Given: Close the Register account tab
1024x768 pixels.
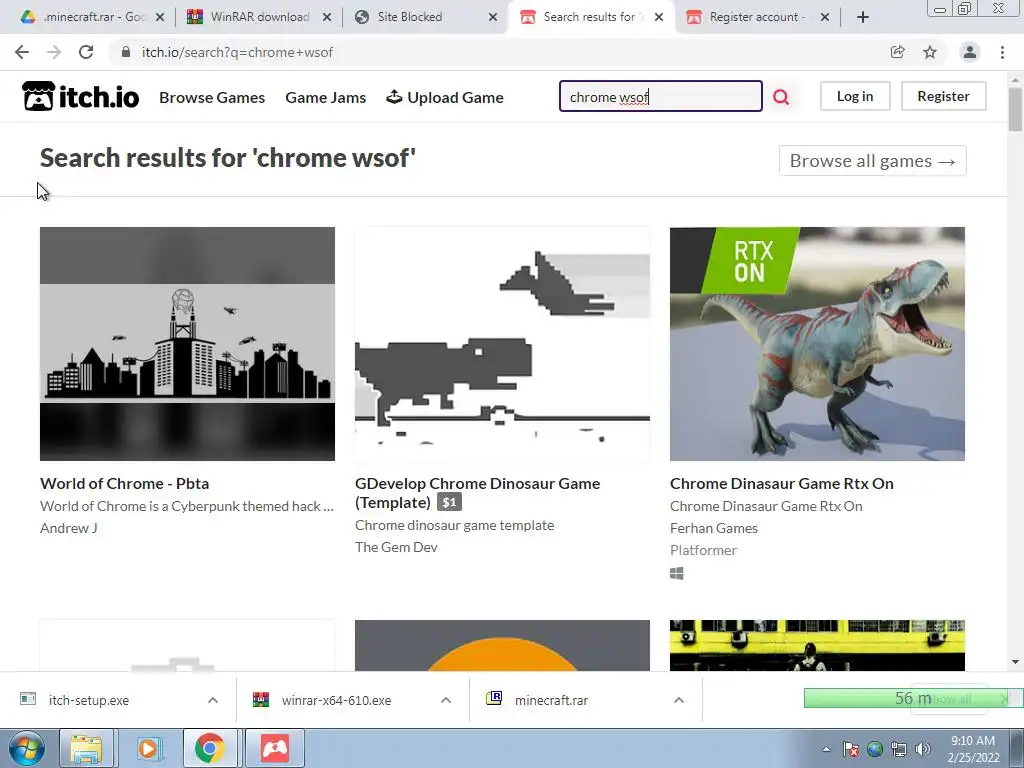Looking at the screenshot, I should click(825, 17).
